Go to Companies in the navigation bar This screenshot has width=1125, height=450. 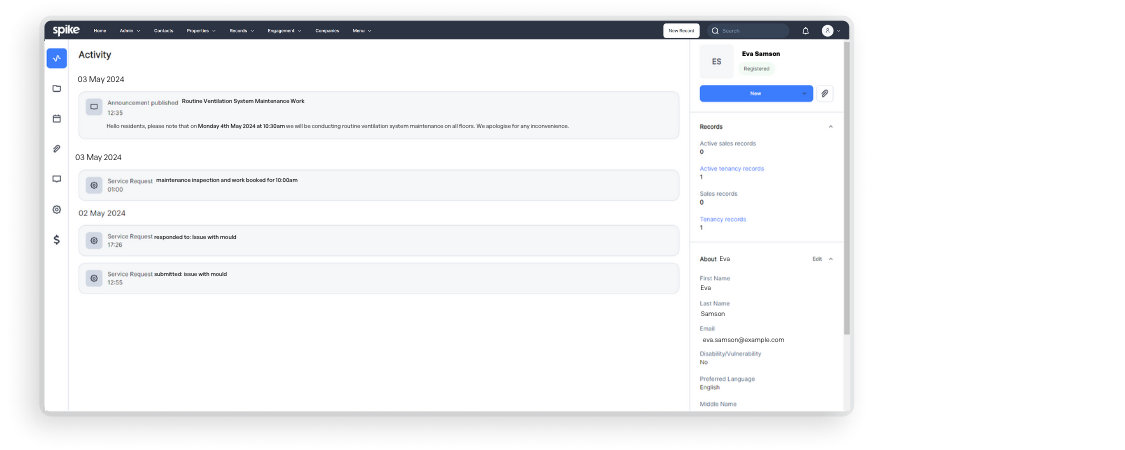click(x=327, y=31)
